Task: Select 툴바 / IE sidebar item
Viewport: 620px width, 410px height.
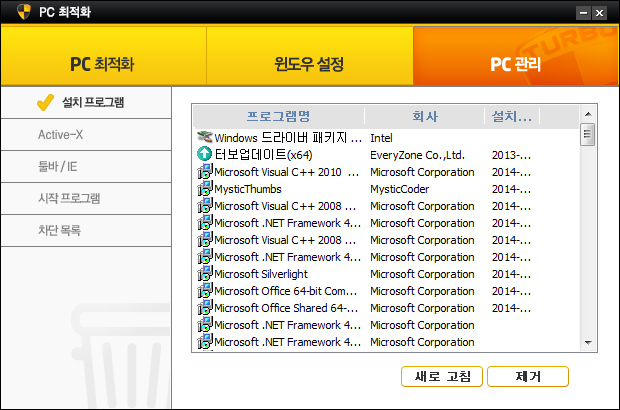Action: [86, 167]
